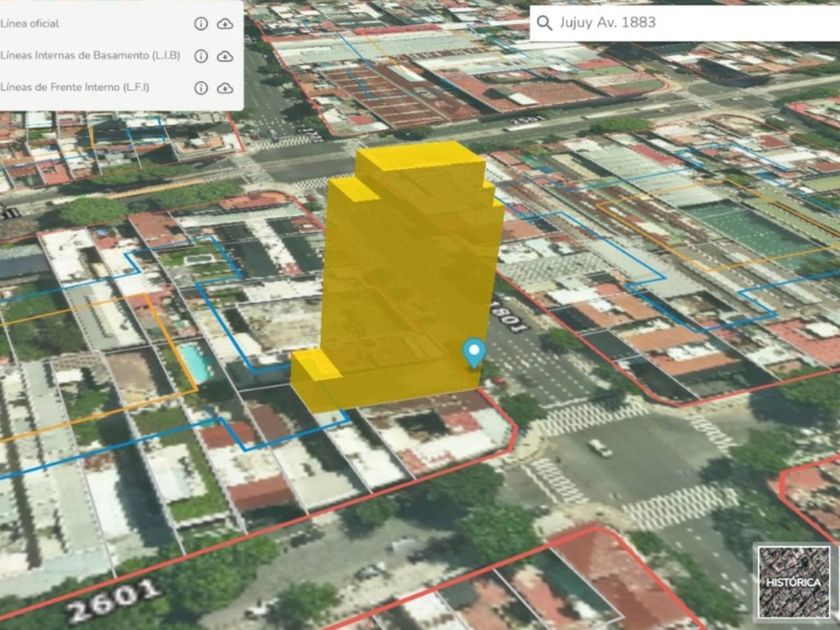This screenshot has width=840, height=630.
Task: Open info for Línea oficial layer
Action: (201, 23)
